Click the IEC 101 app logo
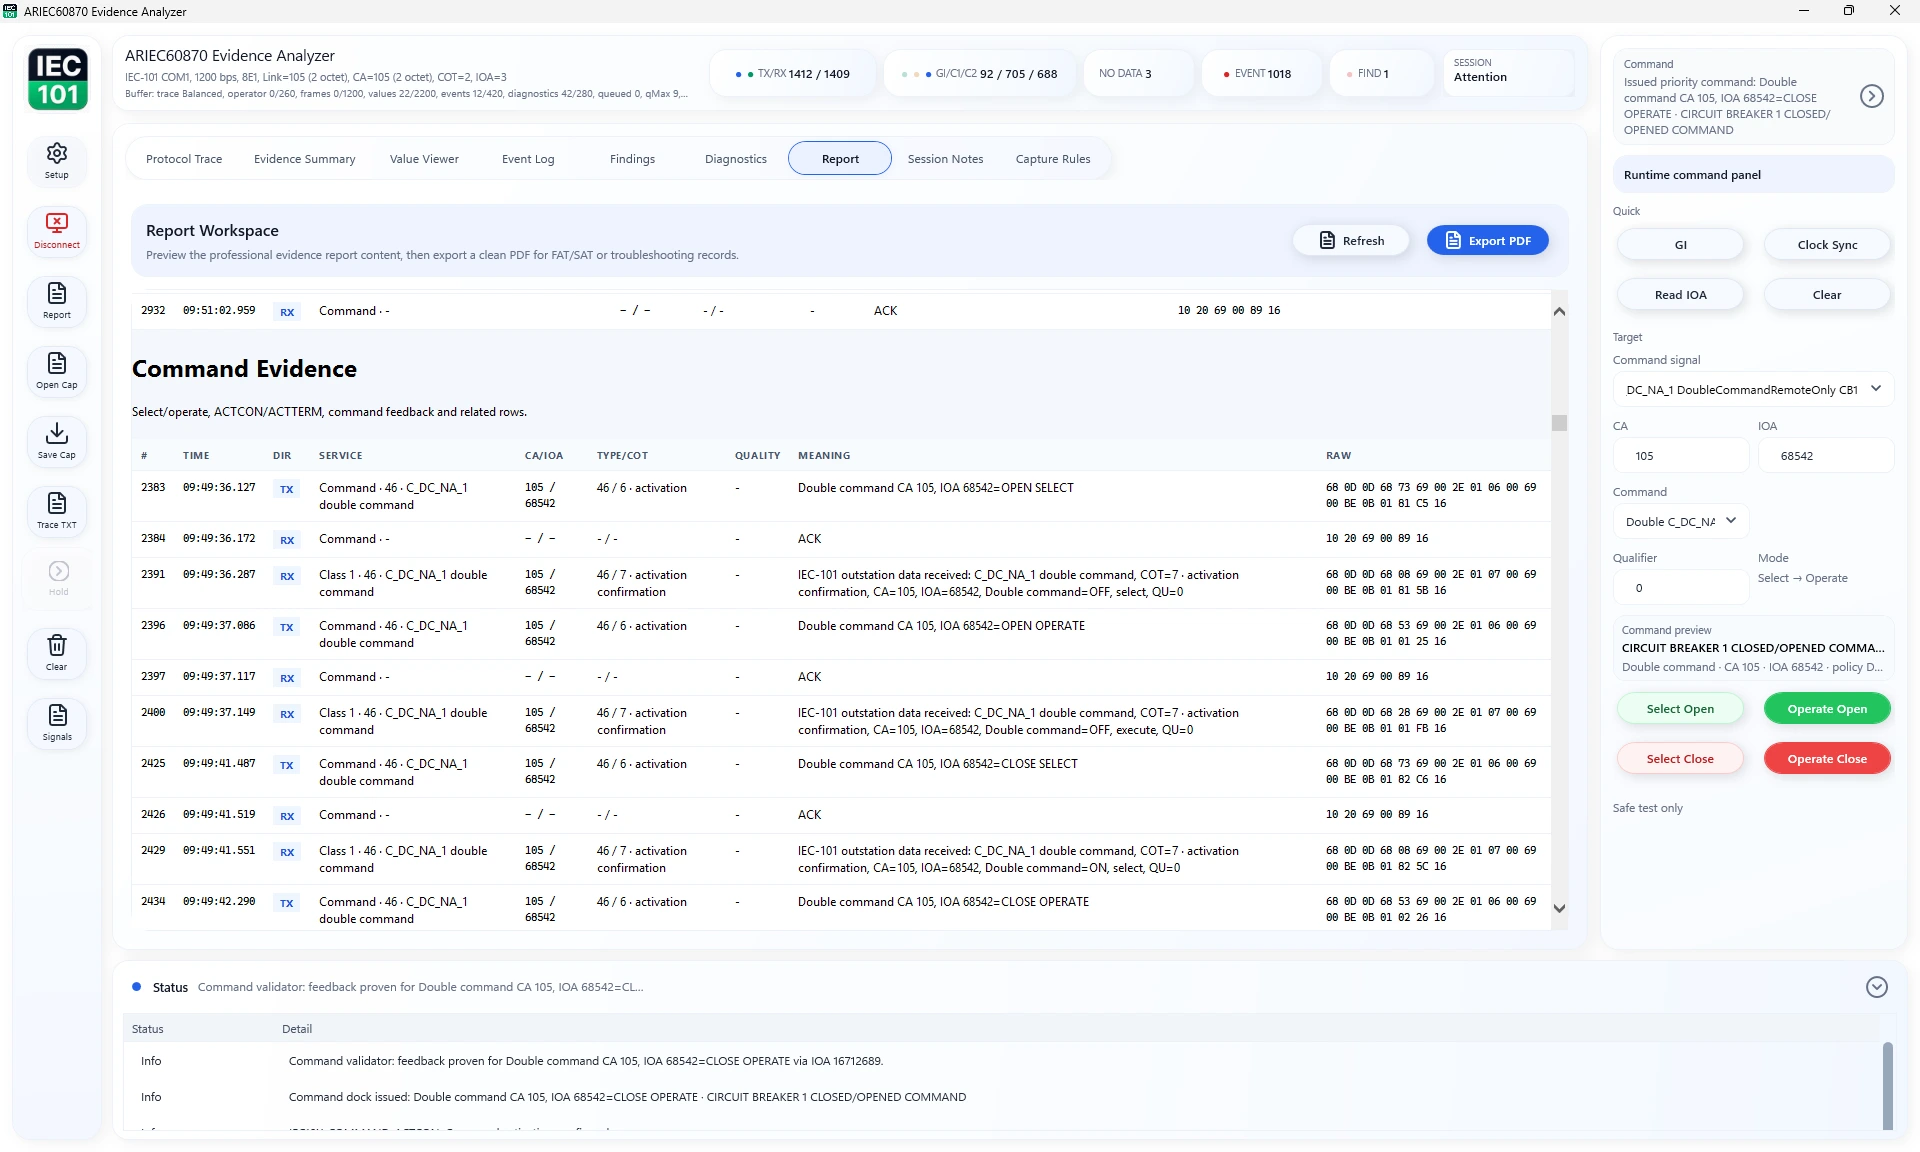This screenshot has width=1920, height=1152. [x=58, y=79]
